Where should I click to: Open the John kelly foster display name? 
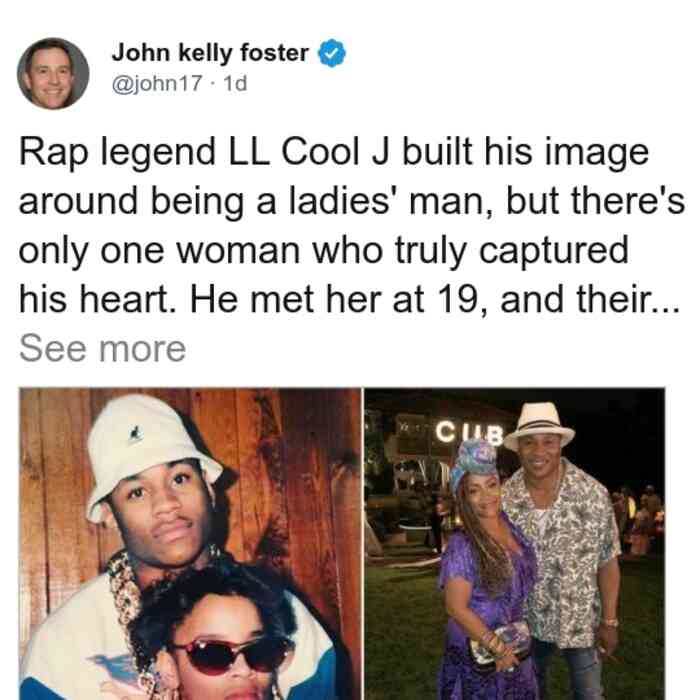[210, 53]
